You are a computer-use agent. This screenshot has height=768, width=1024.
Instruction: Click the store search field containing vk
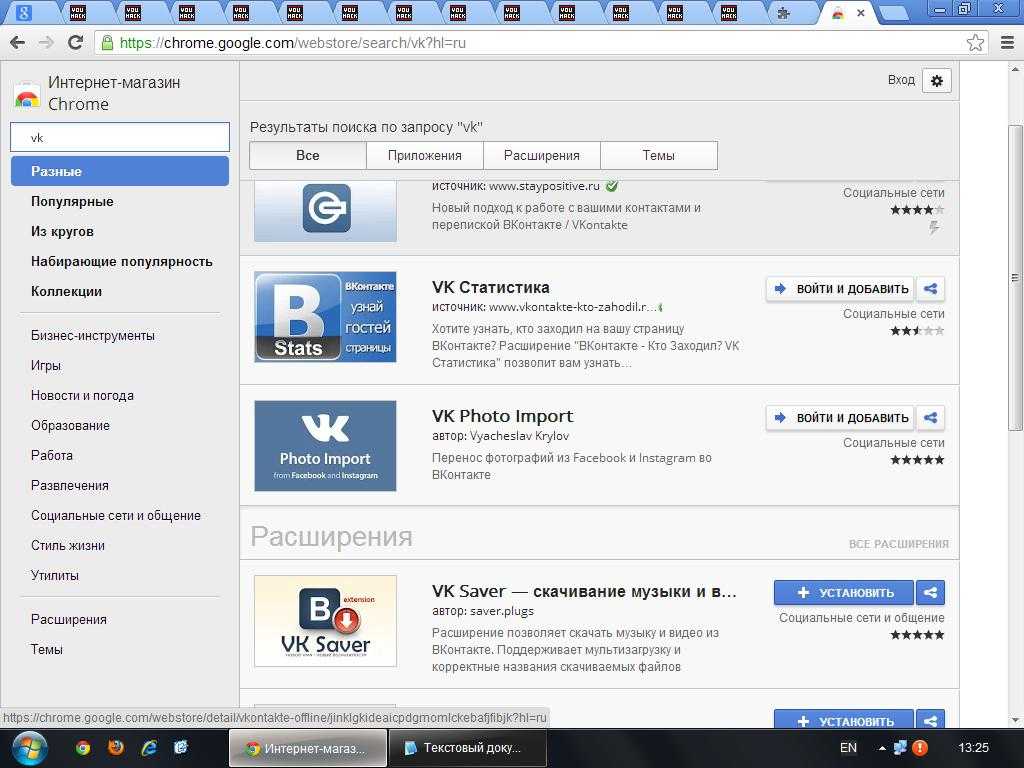(120, 137)
